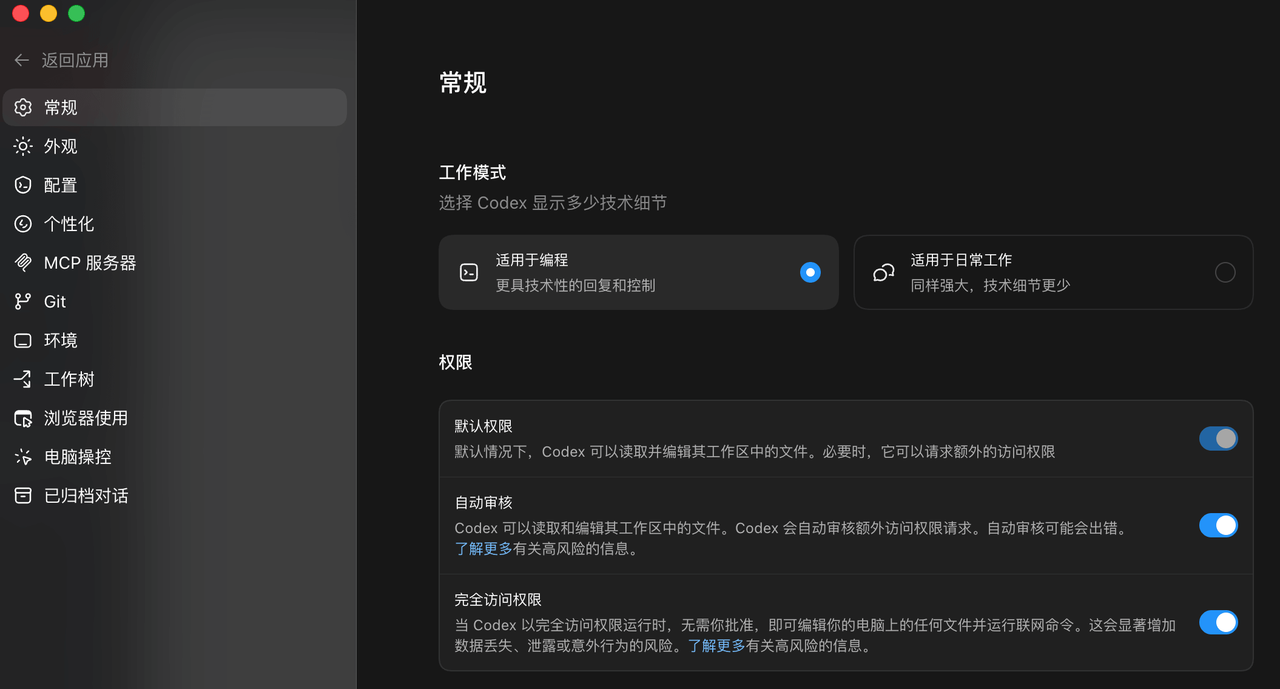This screenshot has width=1280, height=689.
Task: Go to 电脑操控 settings
Action: point(175,457)
